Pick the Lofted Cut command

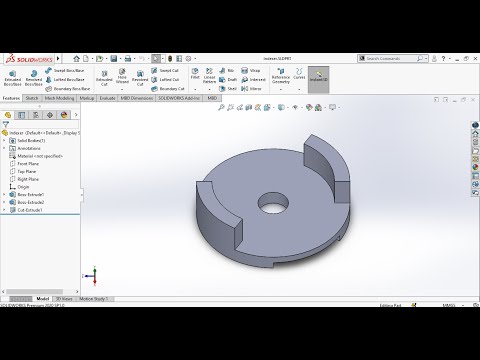pos(165,80)
